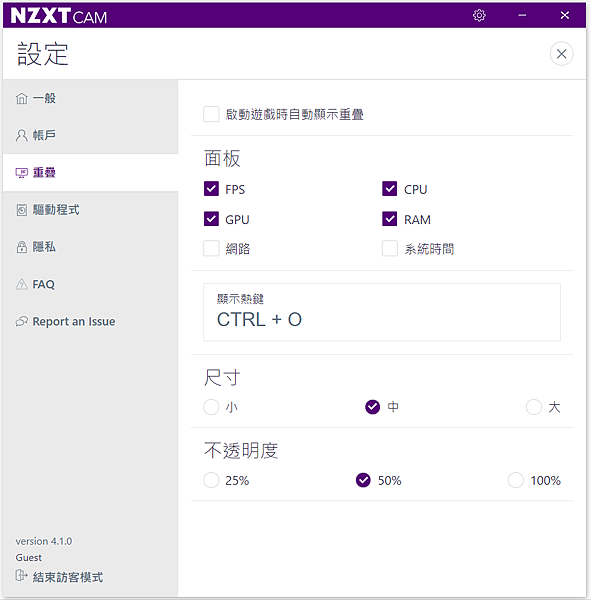The image size is (591, 600).
Task: Enable the 系統時間 panel checkbox
Action: tap(390, 248)
